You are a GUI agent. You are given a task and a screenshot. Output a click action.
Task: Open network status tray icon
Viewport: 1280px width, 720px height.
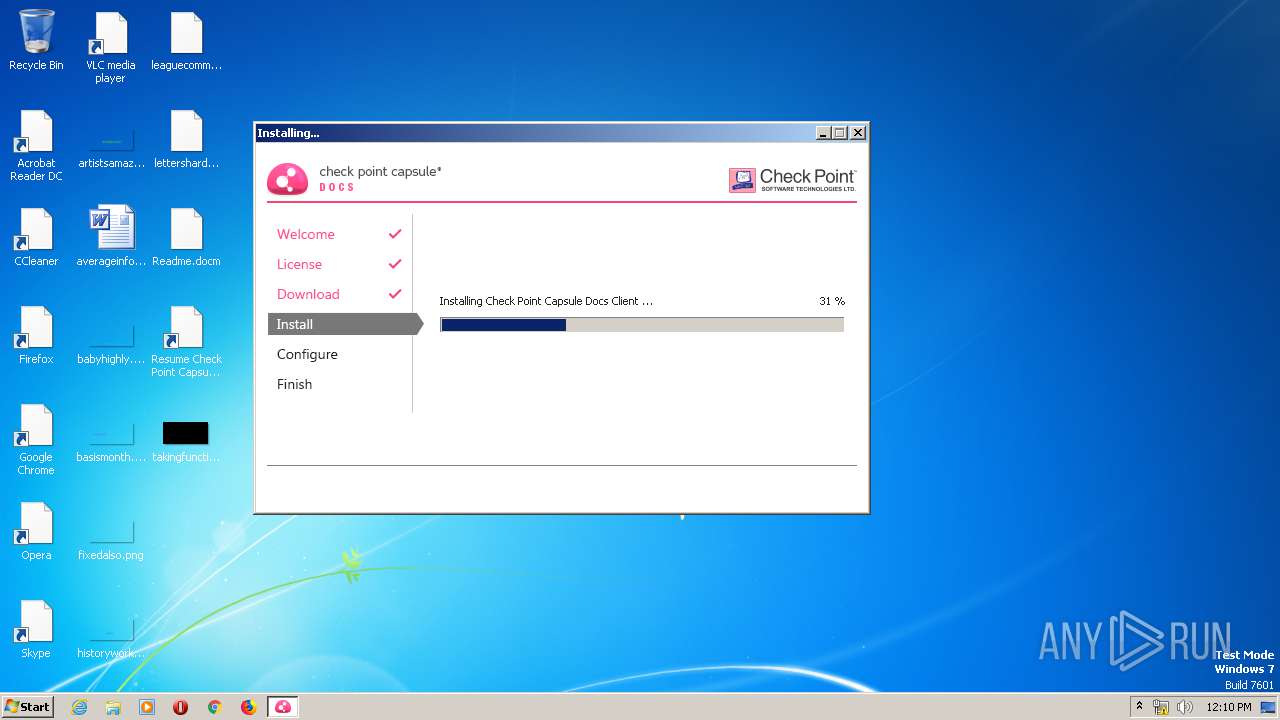tap(1161, 707)
